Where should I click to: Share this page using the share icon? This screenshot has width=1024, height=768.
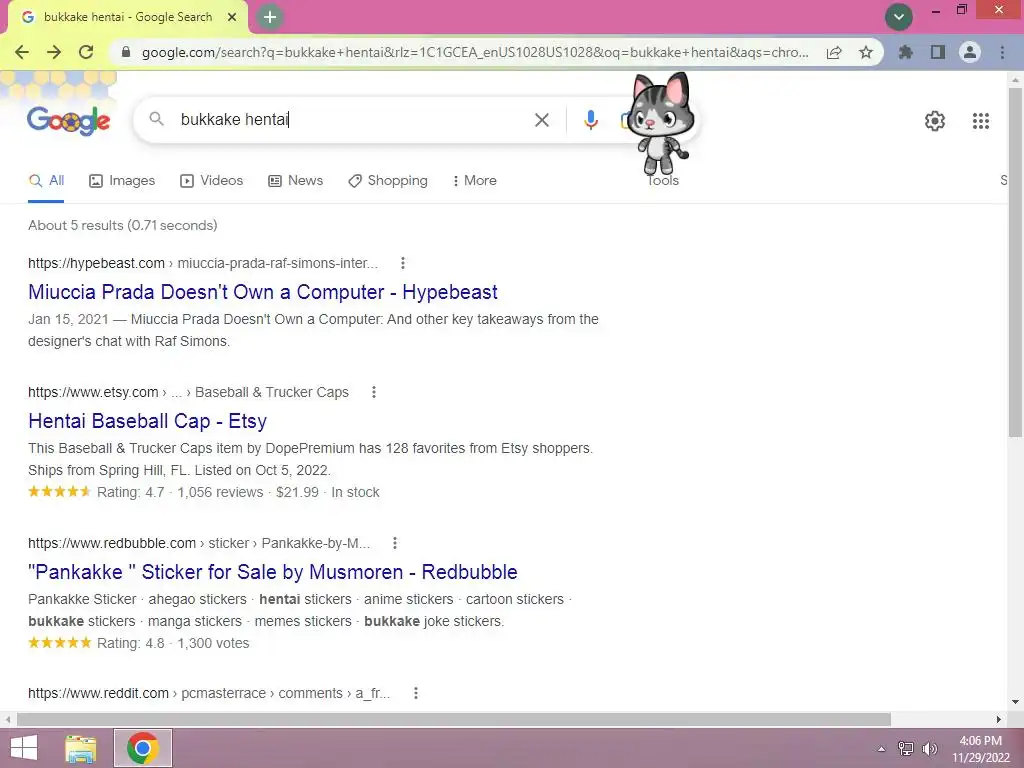tap(834, 52)
